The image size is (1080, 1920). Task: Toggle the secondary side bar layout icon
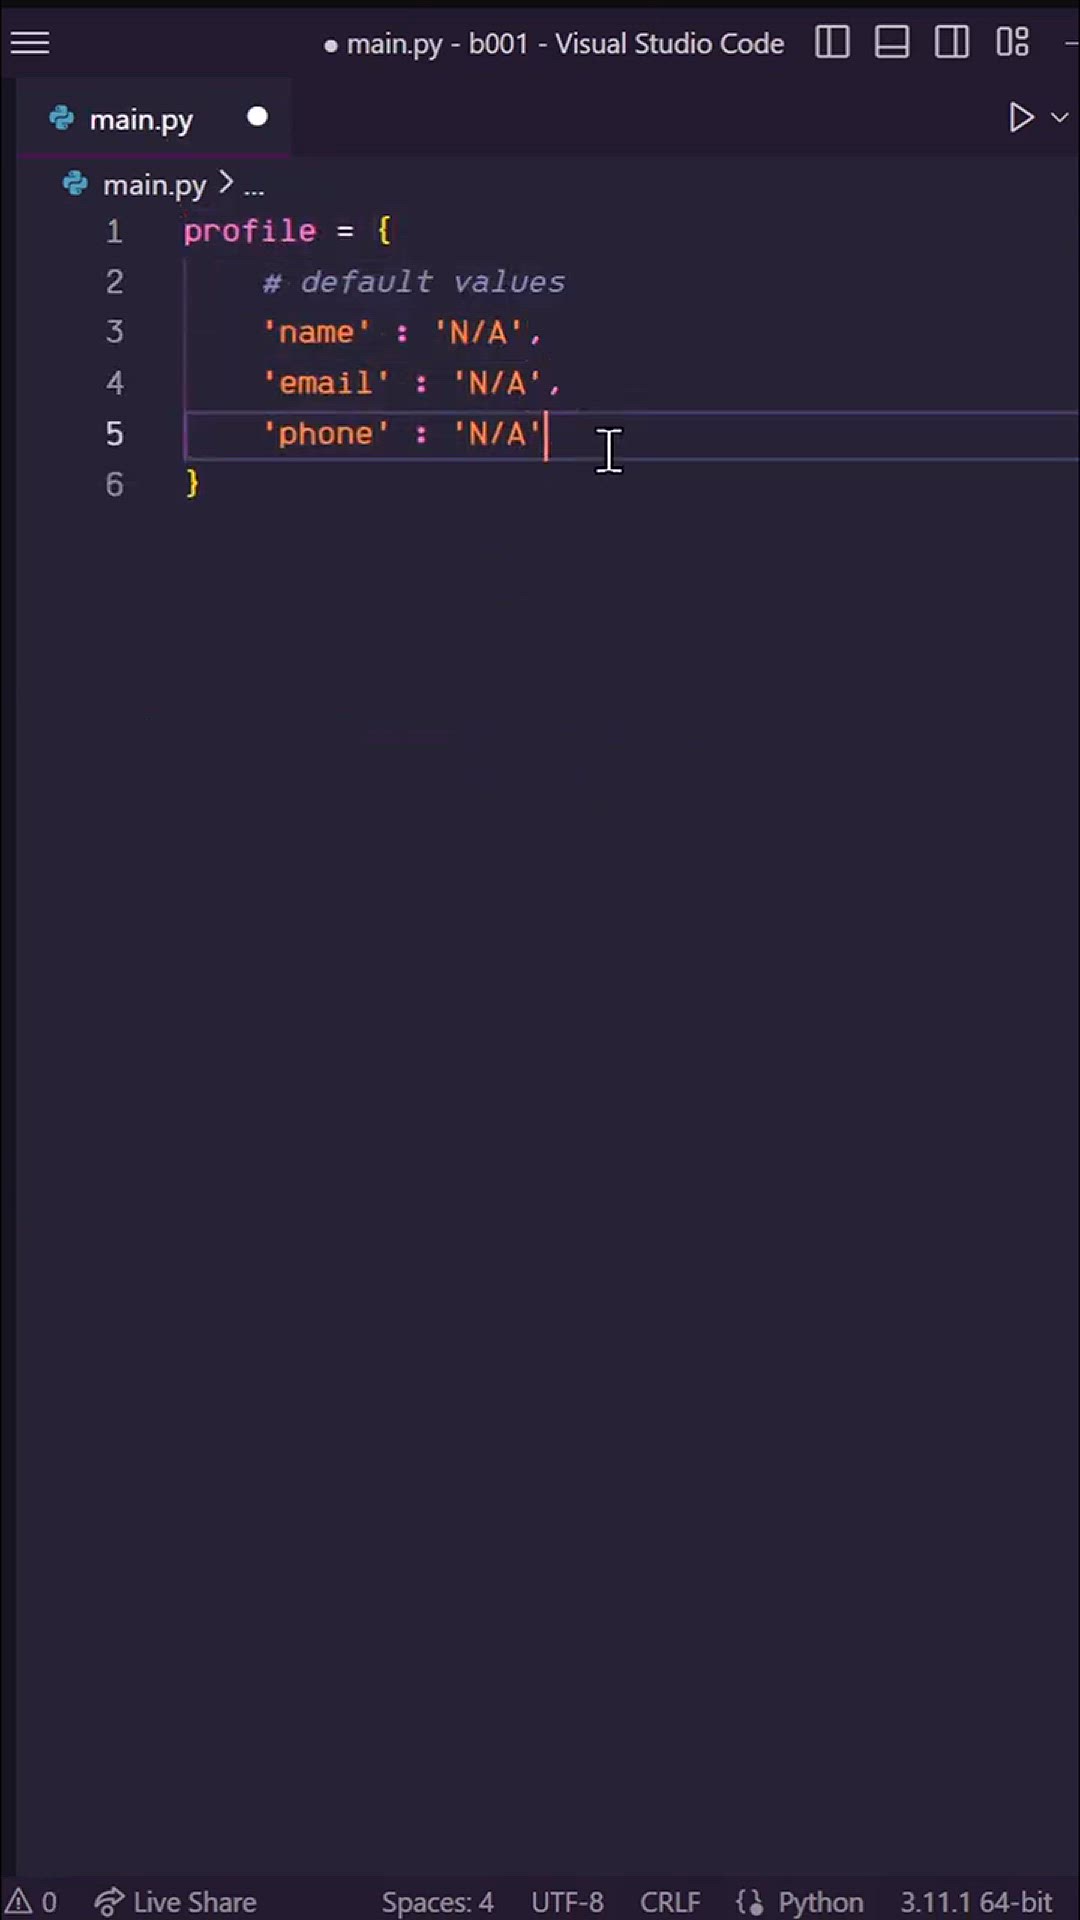[952, 43]
